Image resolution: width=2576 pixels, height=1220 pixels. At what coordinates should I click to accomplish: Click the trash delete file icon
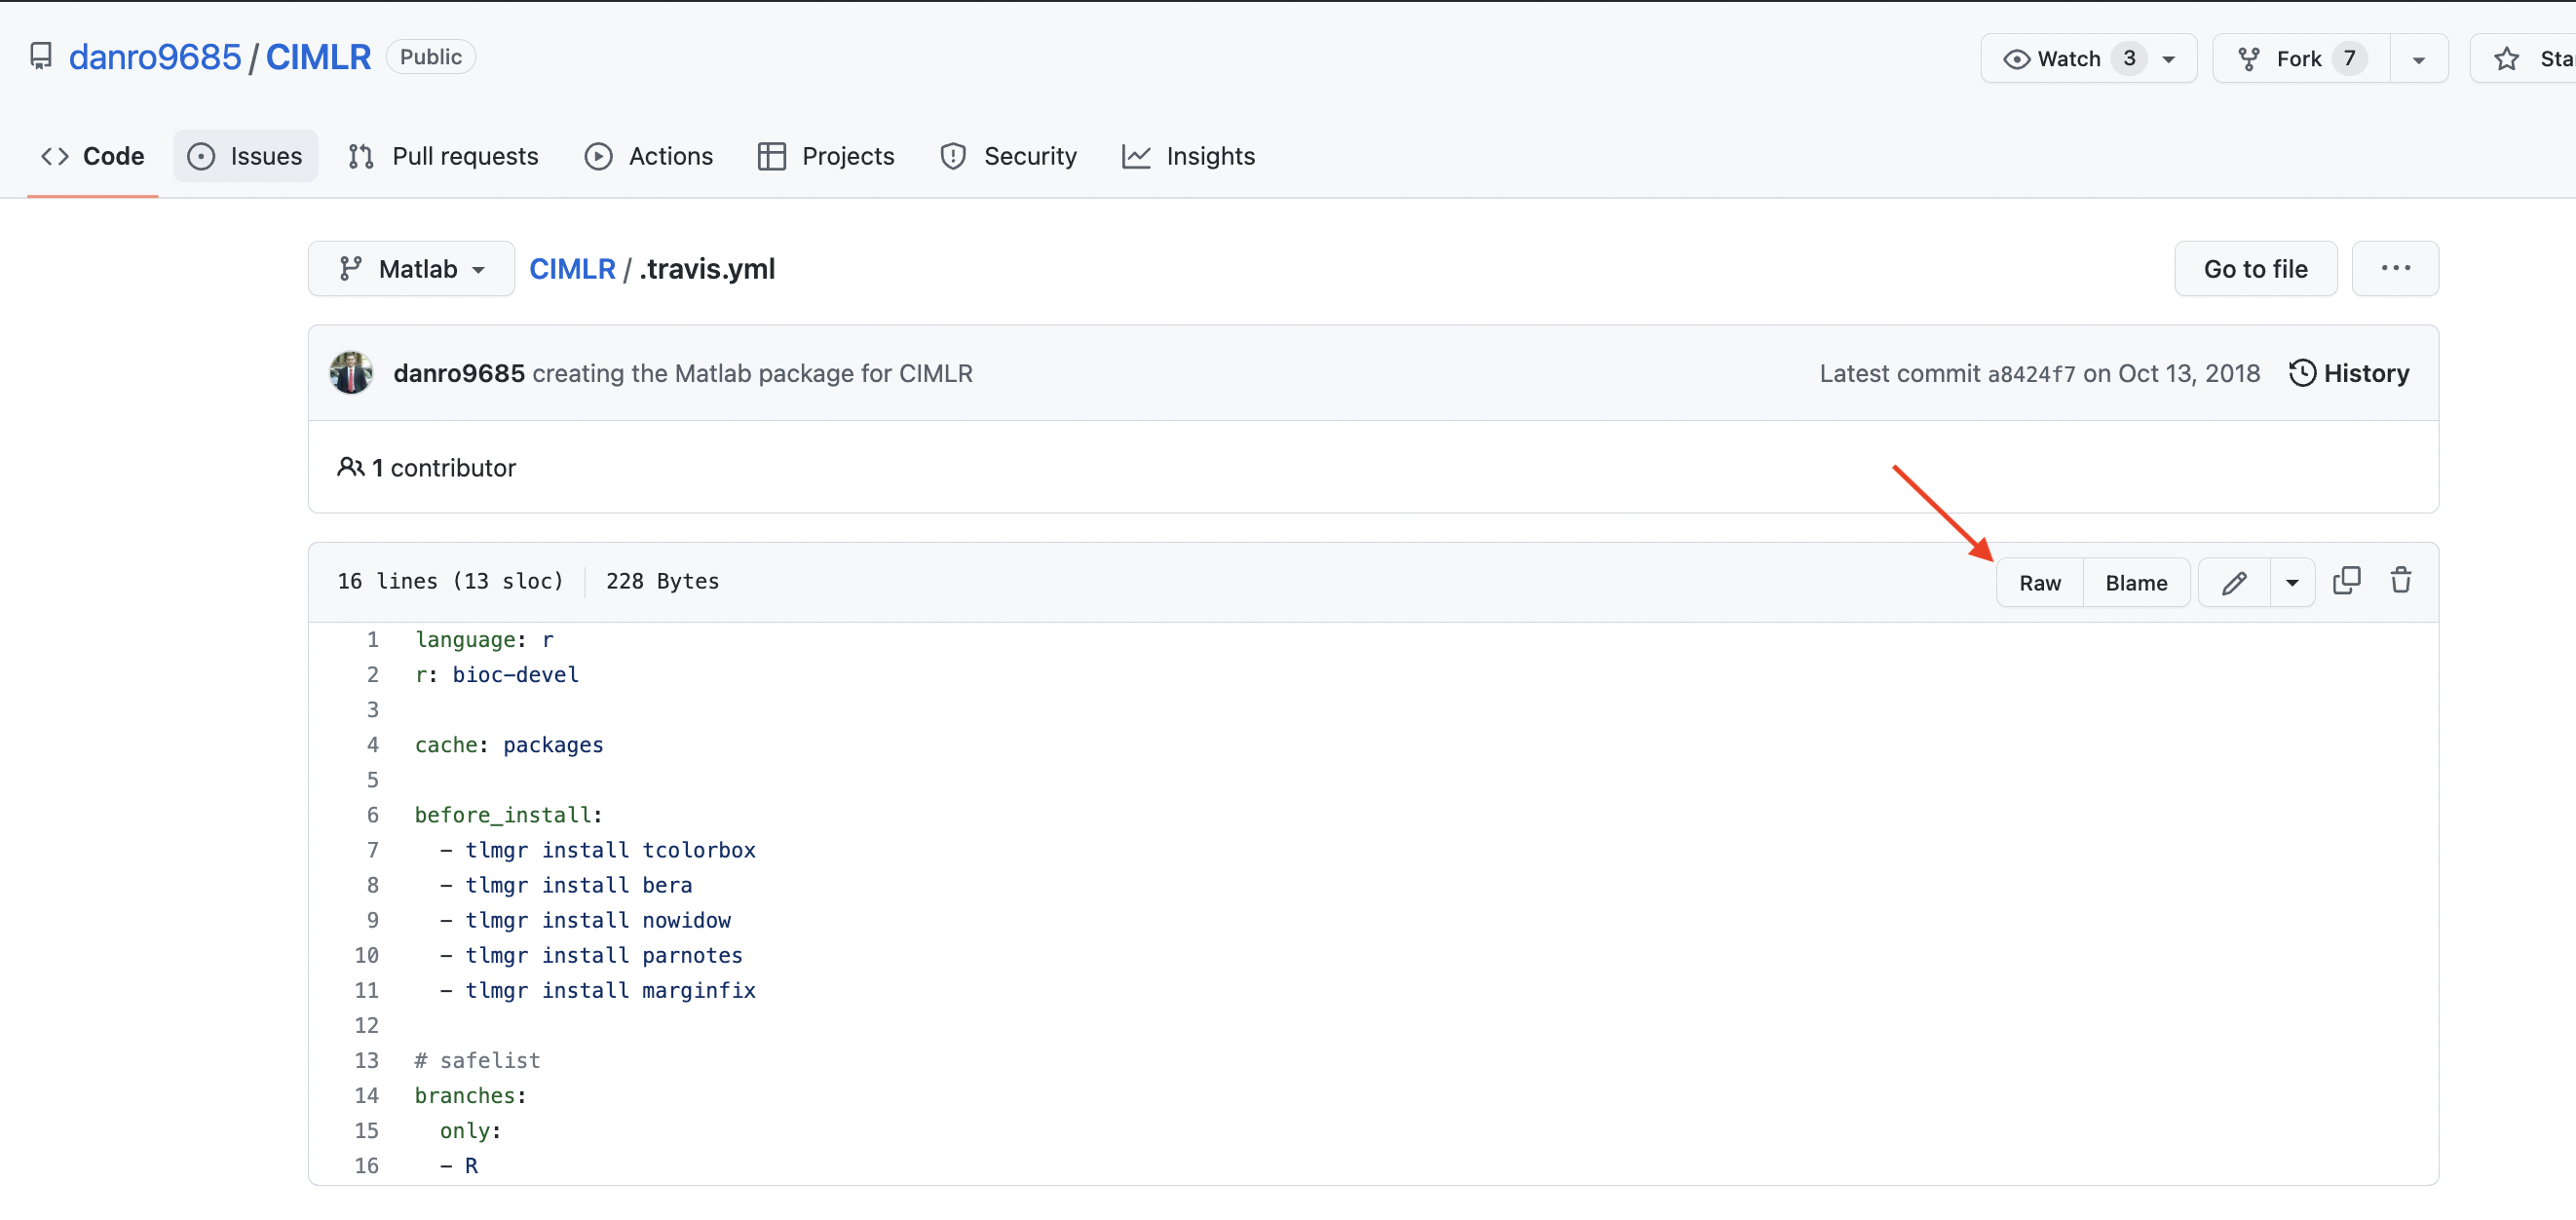[x=2400, y=581]
